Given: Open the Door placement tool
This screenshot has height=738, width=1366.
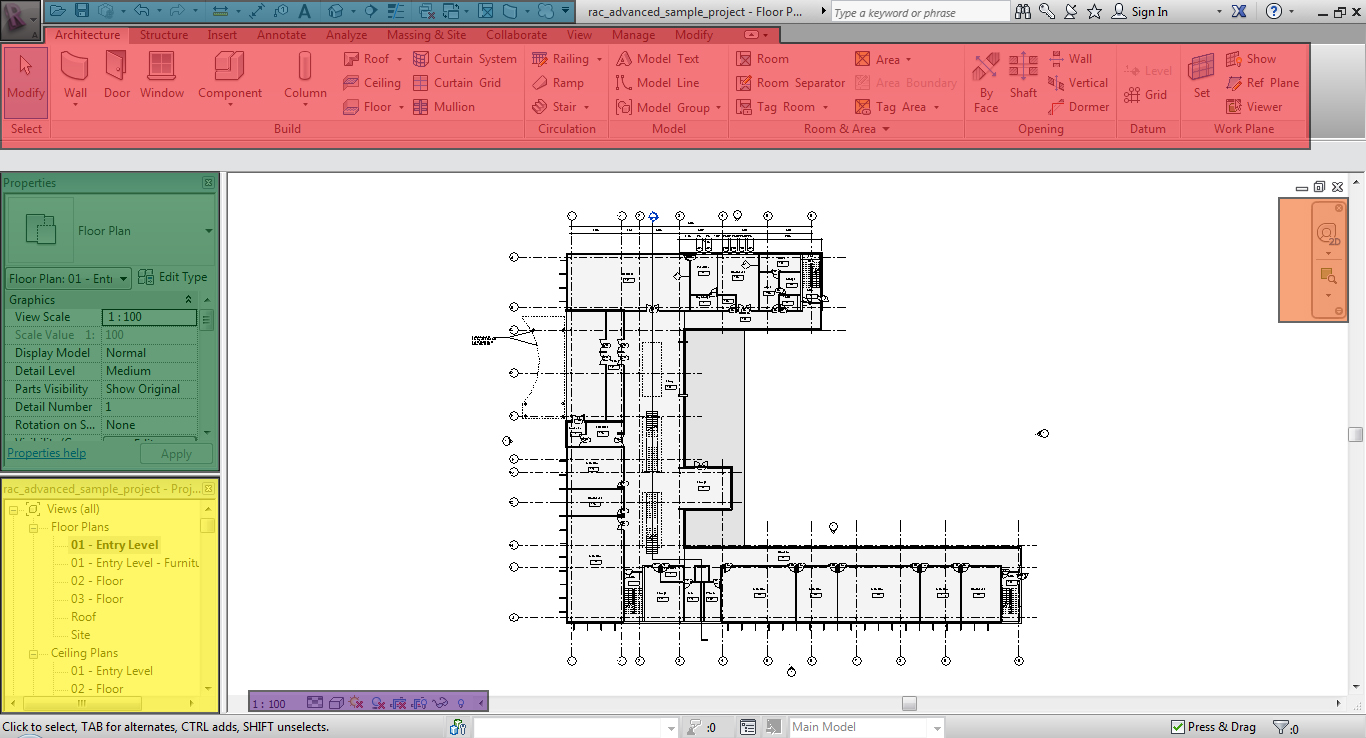Looking at the screenshot, I should click(x=116, y=75).
